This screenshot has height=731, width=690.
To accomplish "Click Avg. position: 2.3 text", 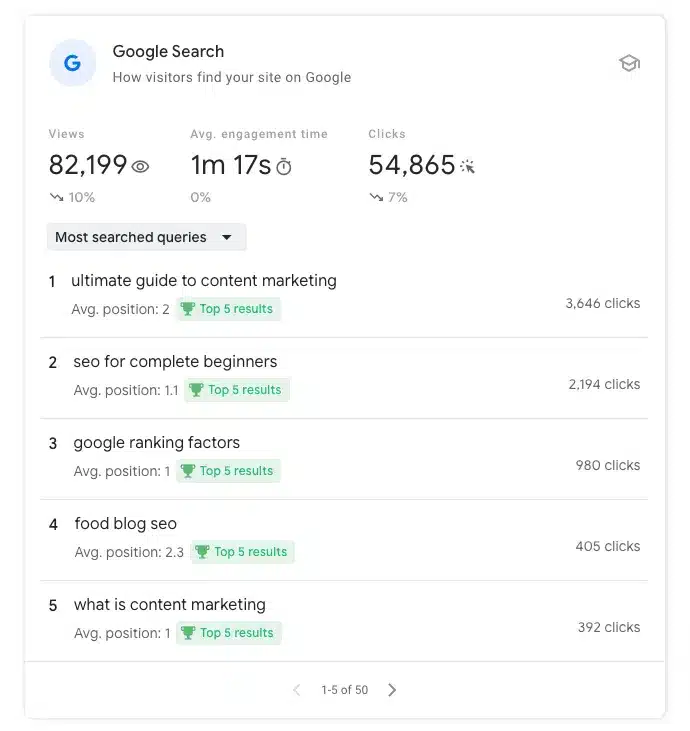I will tap(129, 552).
